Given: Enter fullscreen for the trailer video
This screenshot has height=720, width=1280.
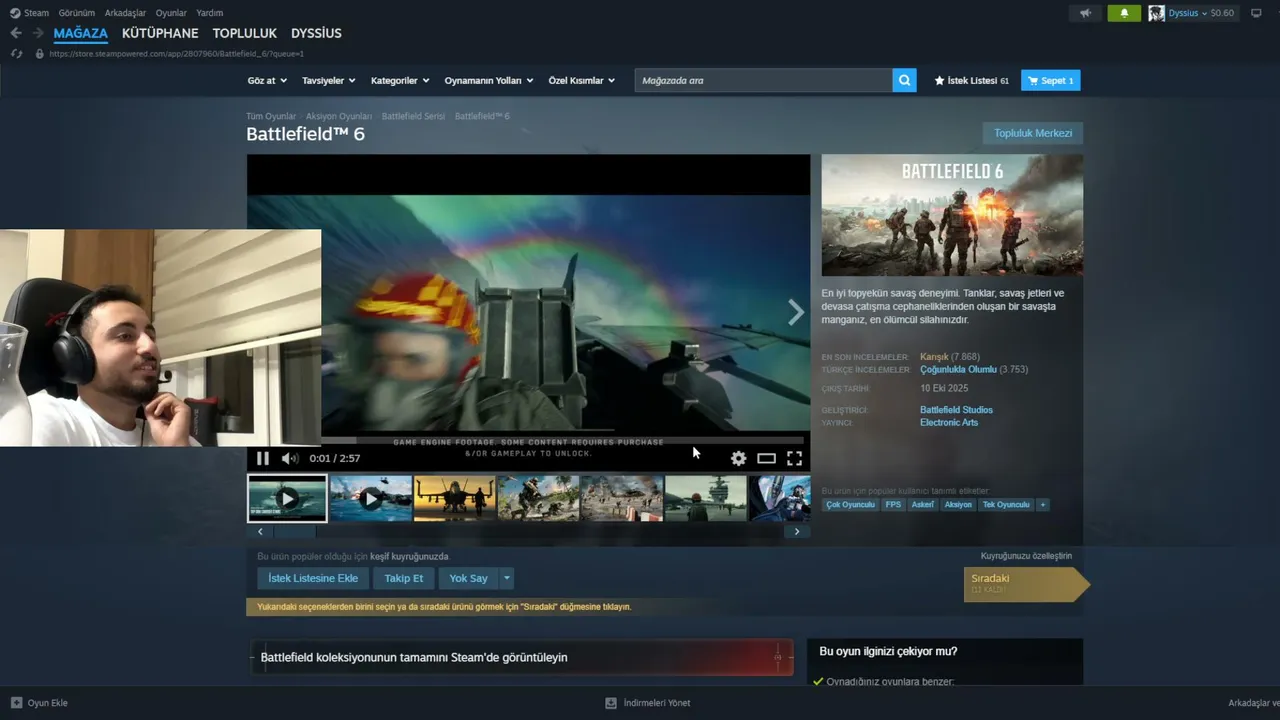Looking at the screenshot, I should coord(794,458).
